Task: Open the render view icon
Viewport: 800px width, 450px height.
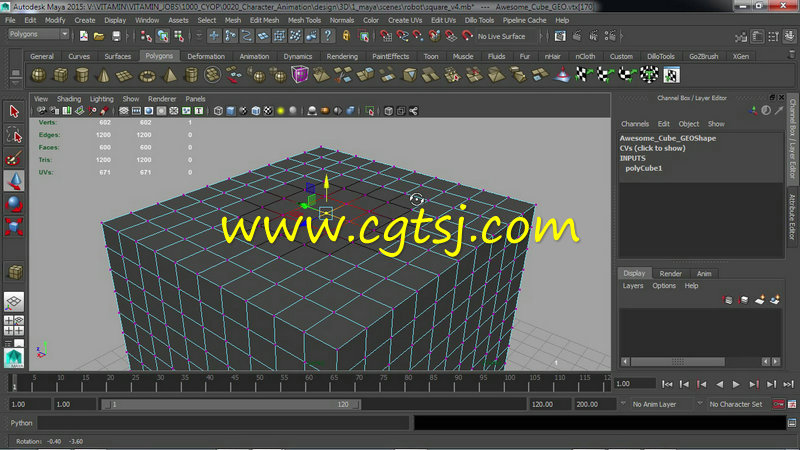Action: coord(560,36)
